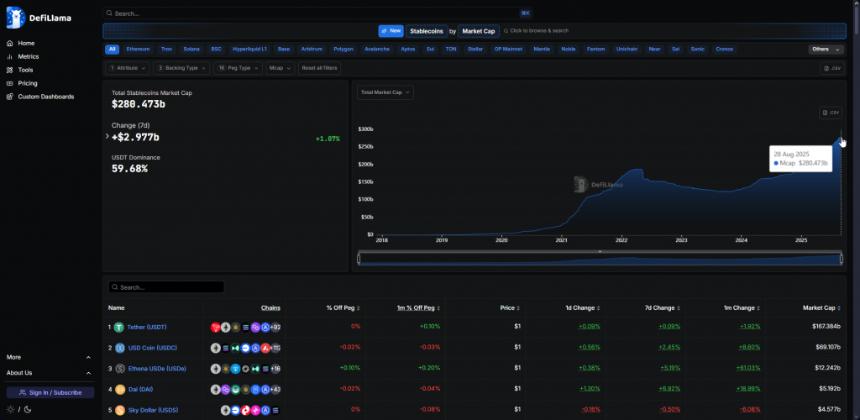Click the center grip of chart range slider
The width and height of the screenshot is (860, 420).
(600, 252)
